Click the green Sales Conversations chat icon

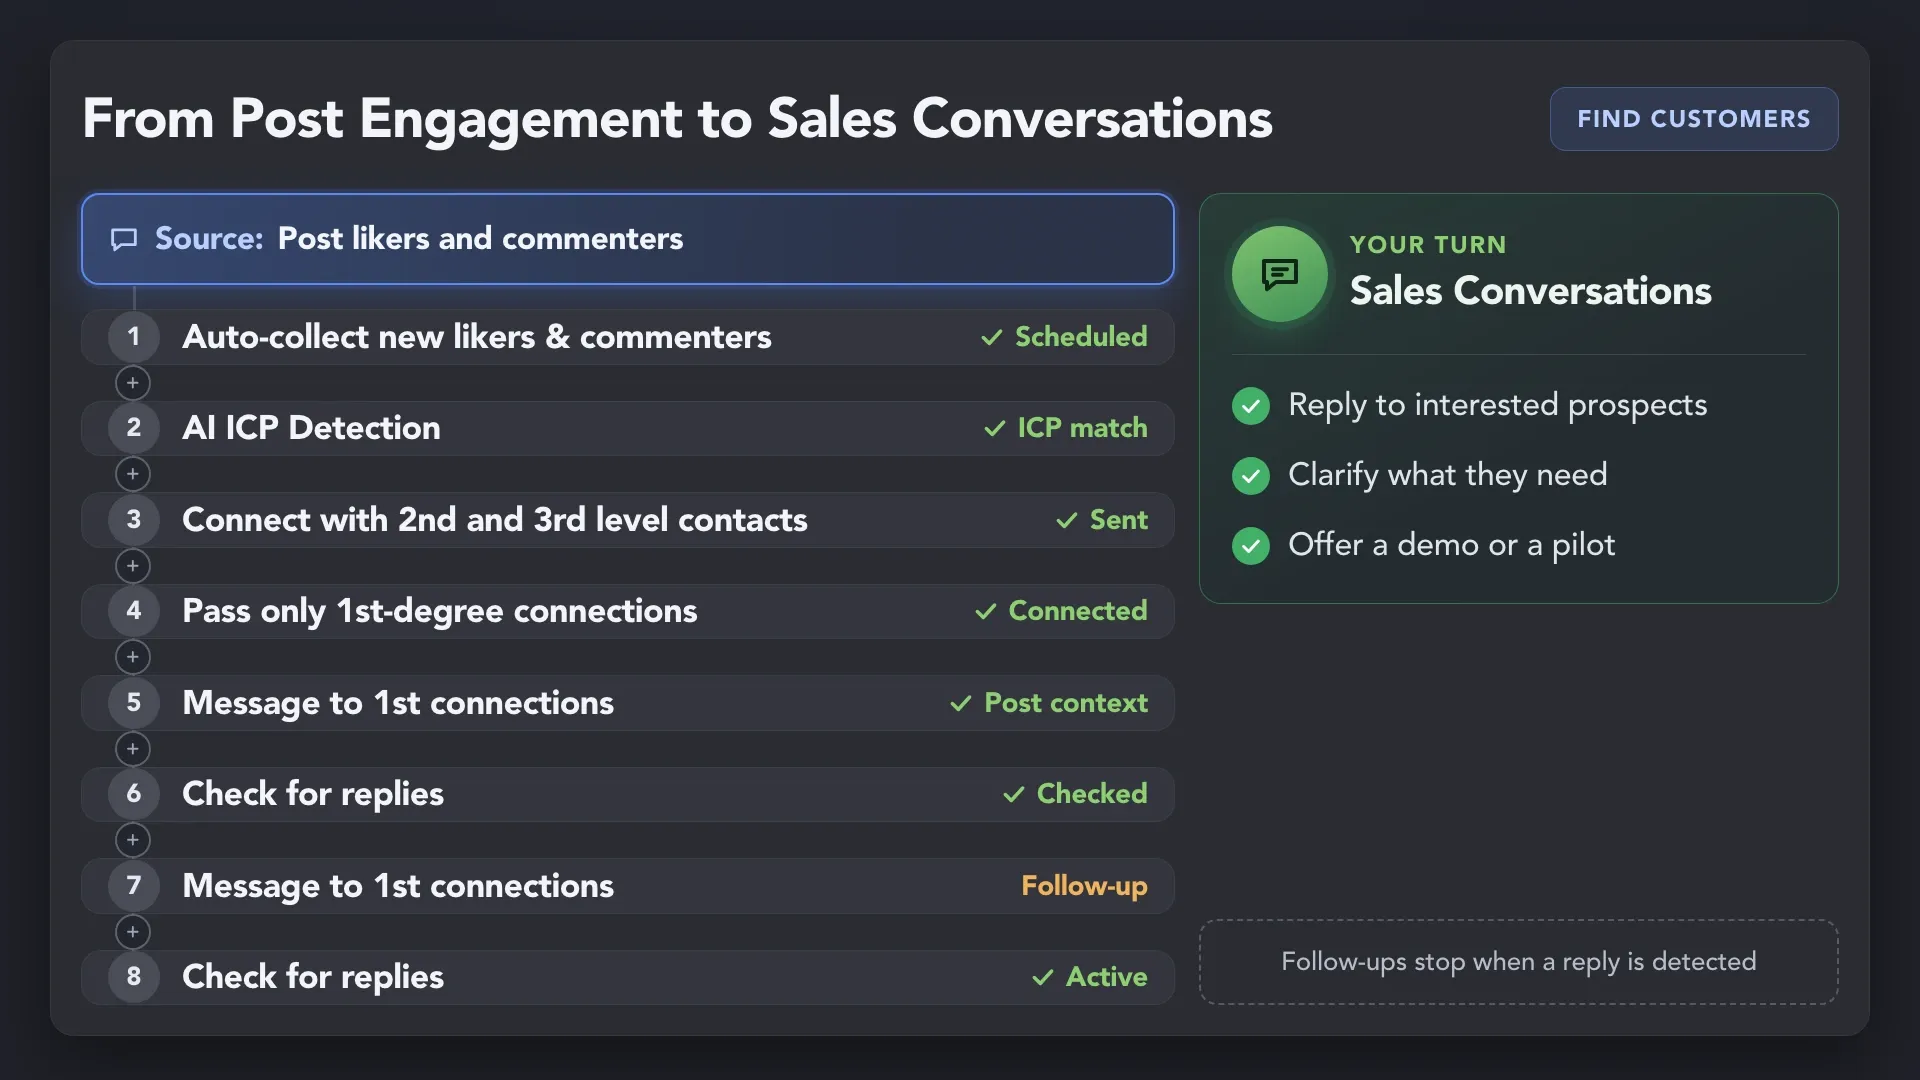(1279, 274)
